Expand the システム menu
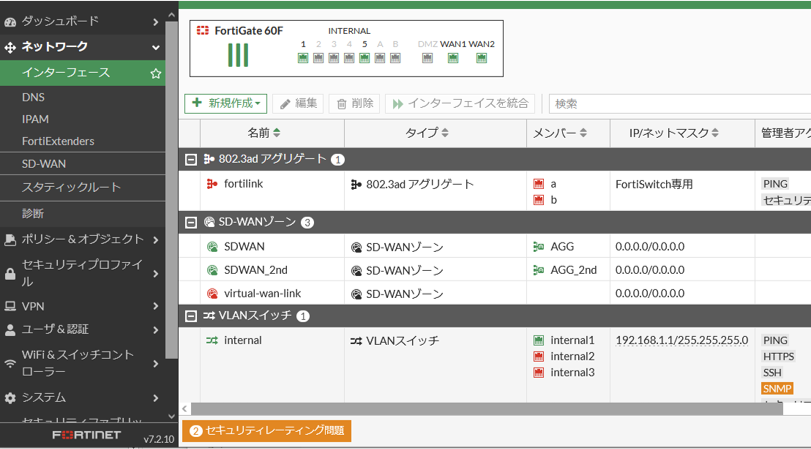The image size is (811, 449). (155, 398)
